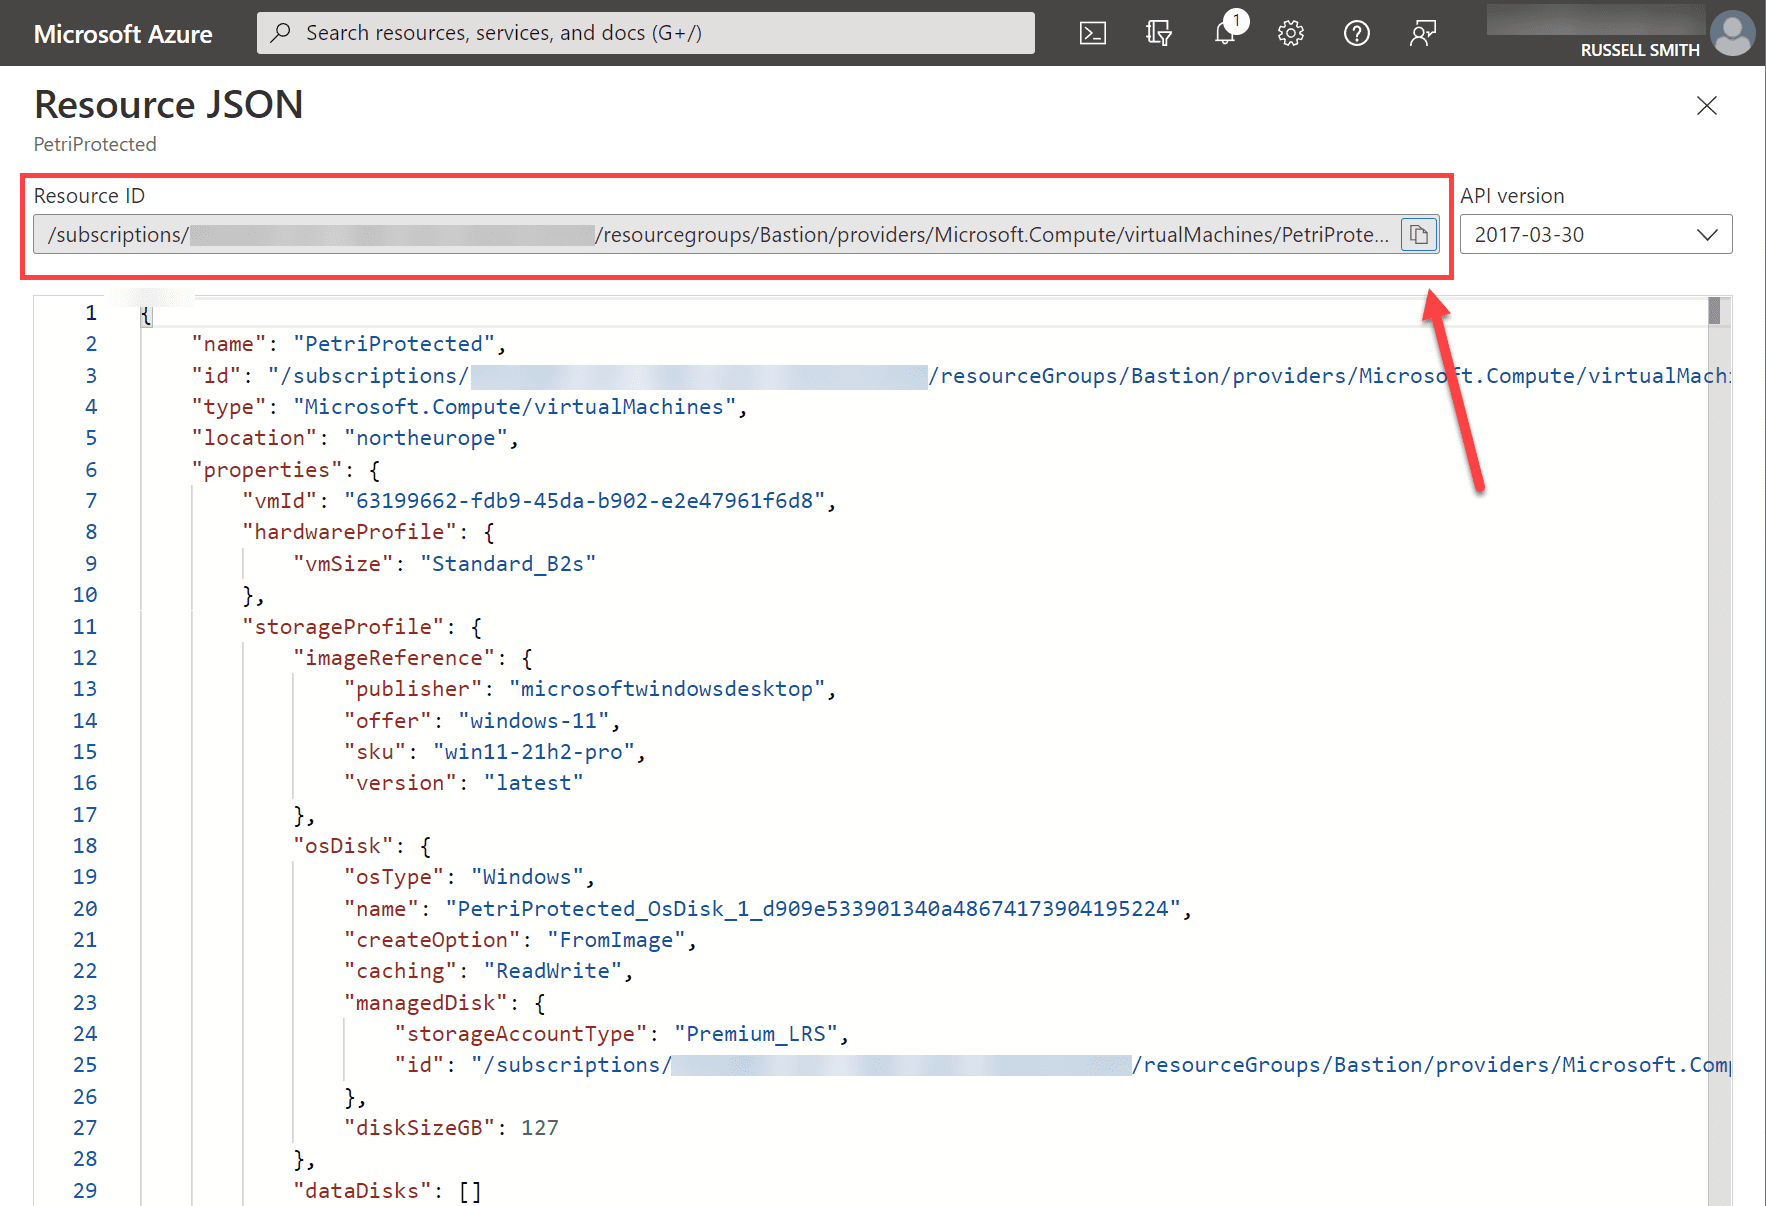Open the Cloud Shell terminal
This screenshot has width=1766, height=1206.
click(x=1092, y=32)
